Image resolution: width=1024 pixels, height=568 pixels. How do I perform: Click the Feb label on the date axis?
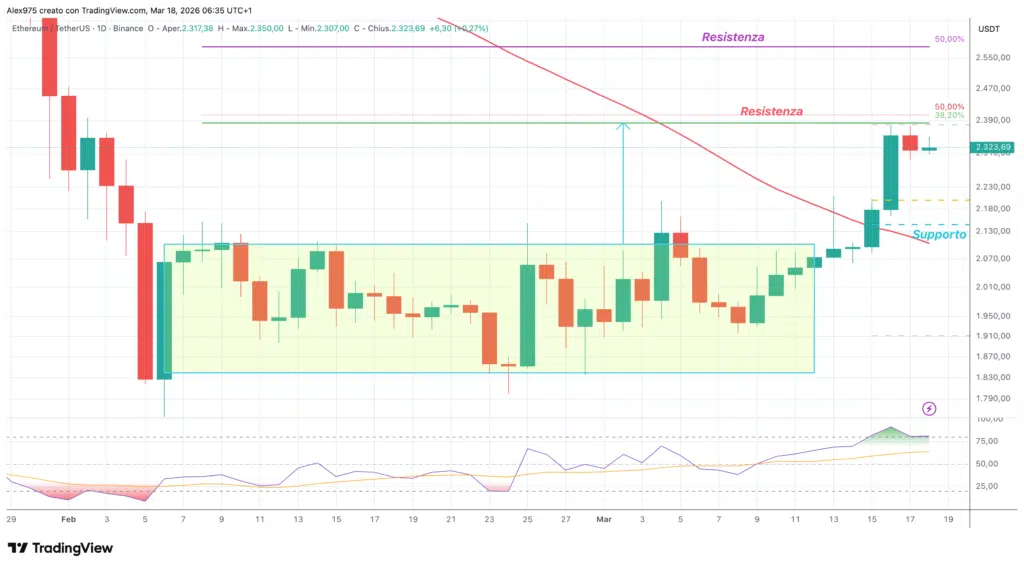(x=67, y=520)
